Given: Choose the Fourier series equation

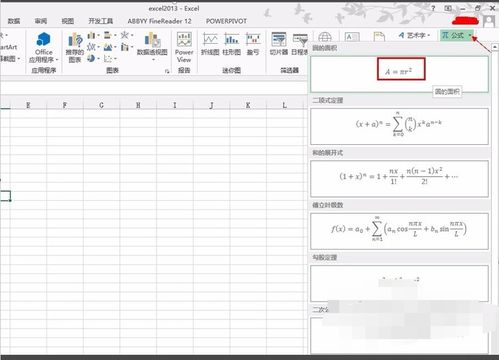Looking at the screenshot, I should click(x=399, y=231).
